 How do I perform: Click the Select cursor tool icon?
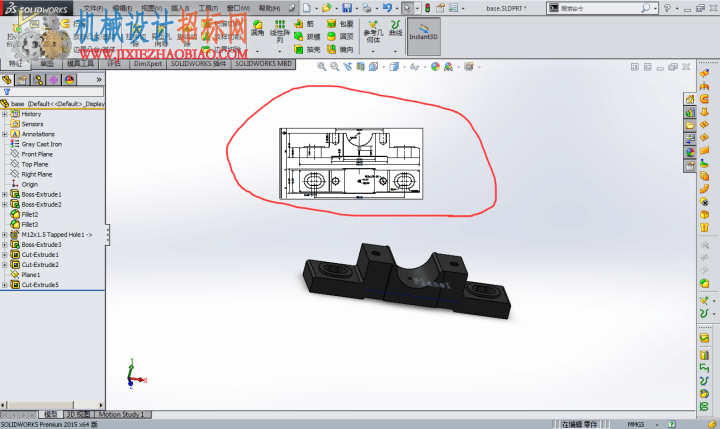(407, 8)
